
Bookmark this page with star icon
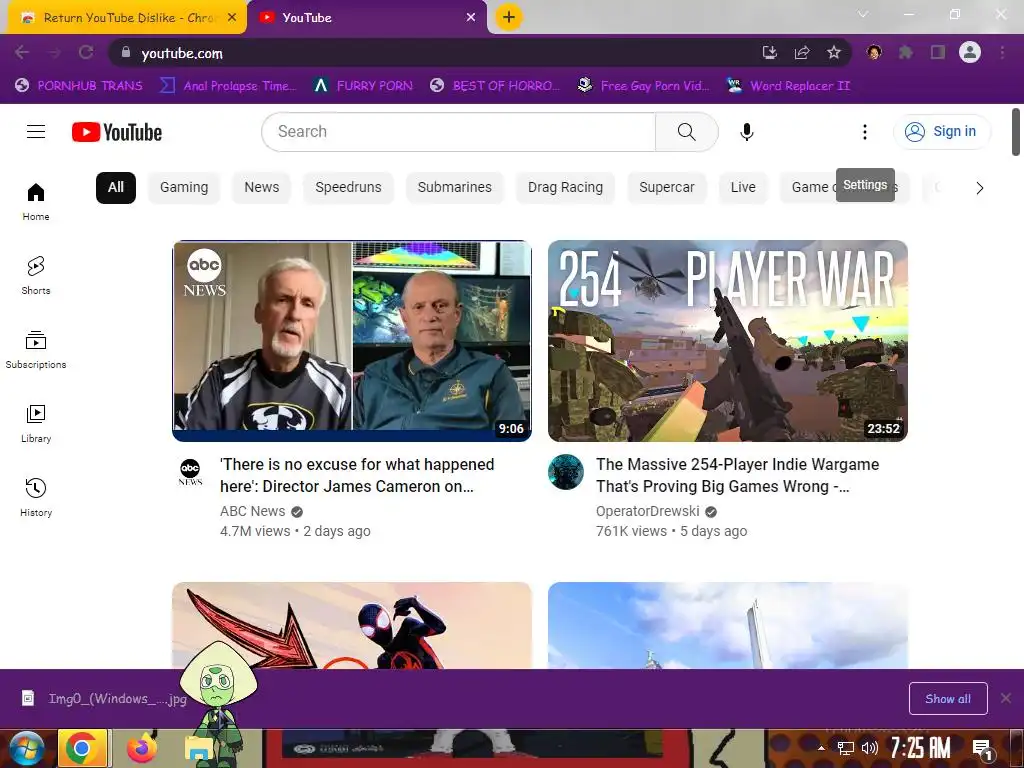click(833, 53)
